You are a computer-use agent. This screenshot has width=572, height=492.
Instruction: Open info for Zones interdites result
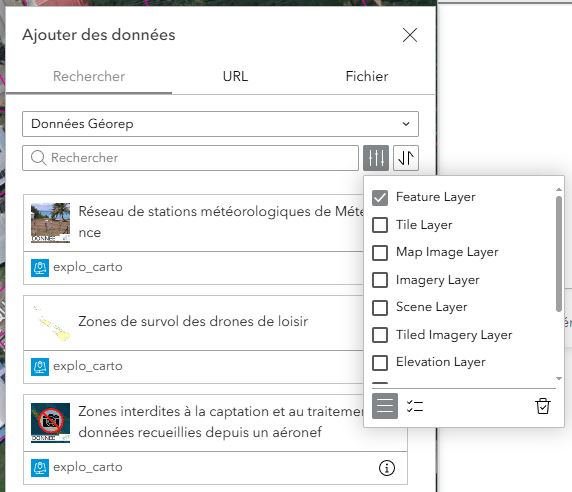387,468
